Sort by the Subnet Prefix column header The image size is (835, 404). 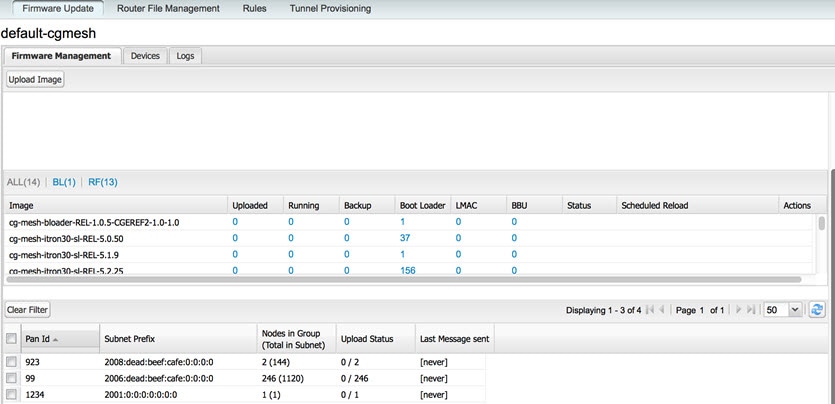tap(178, 339)
